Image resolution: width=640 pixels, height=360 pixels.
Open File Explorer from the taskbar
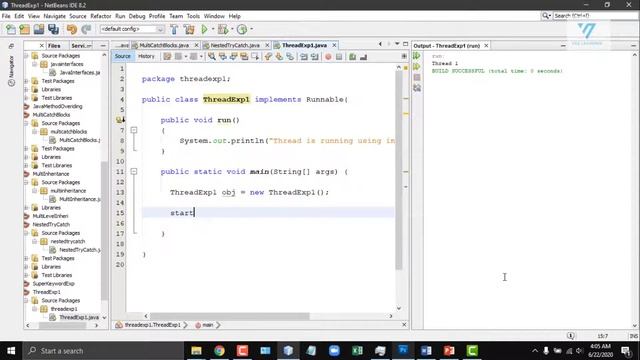click(196, 351)
